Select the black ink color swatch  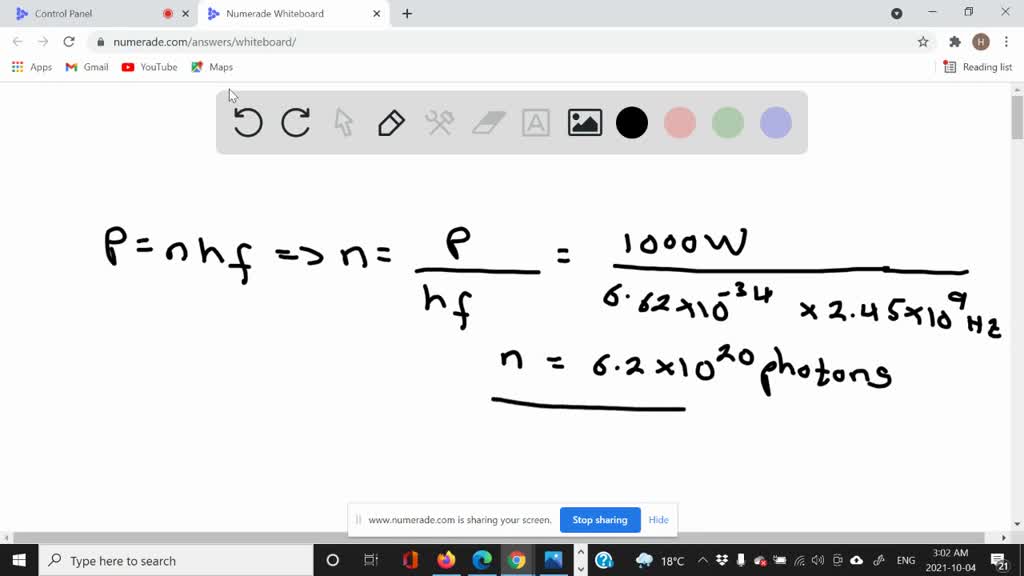point(632,122)
